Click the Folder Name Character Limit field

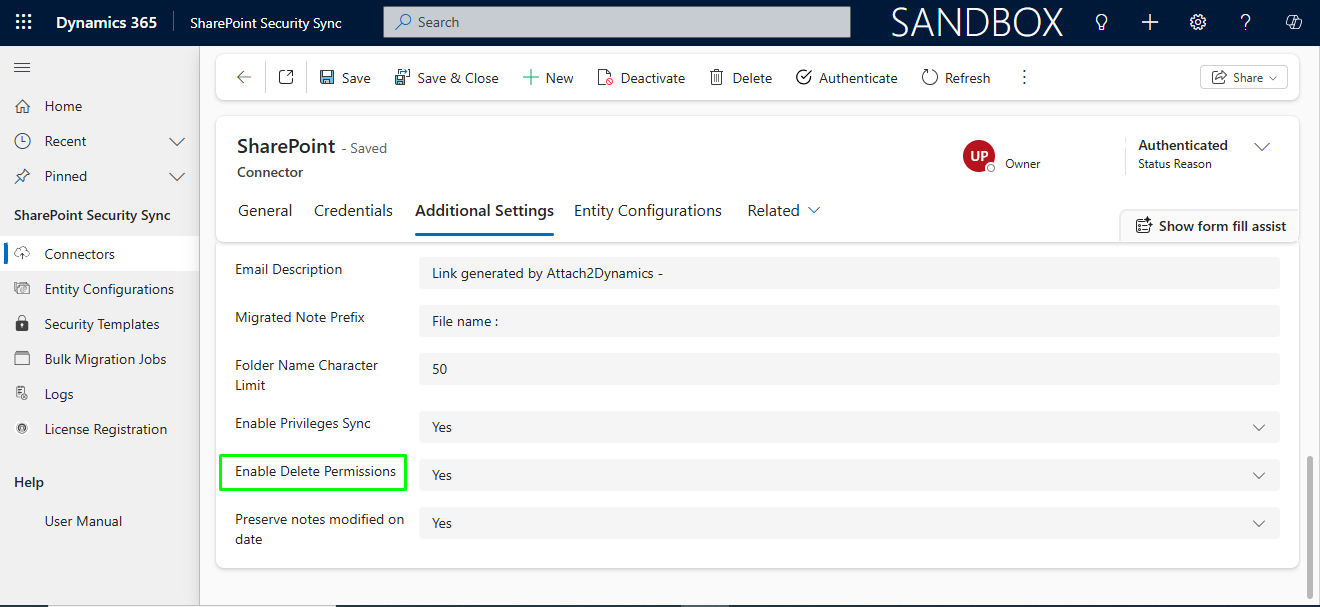point(848,369)
